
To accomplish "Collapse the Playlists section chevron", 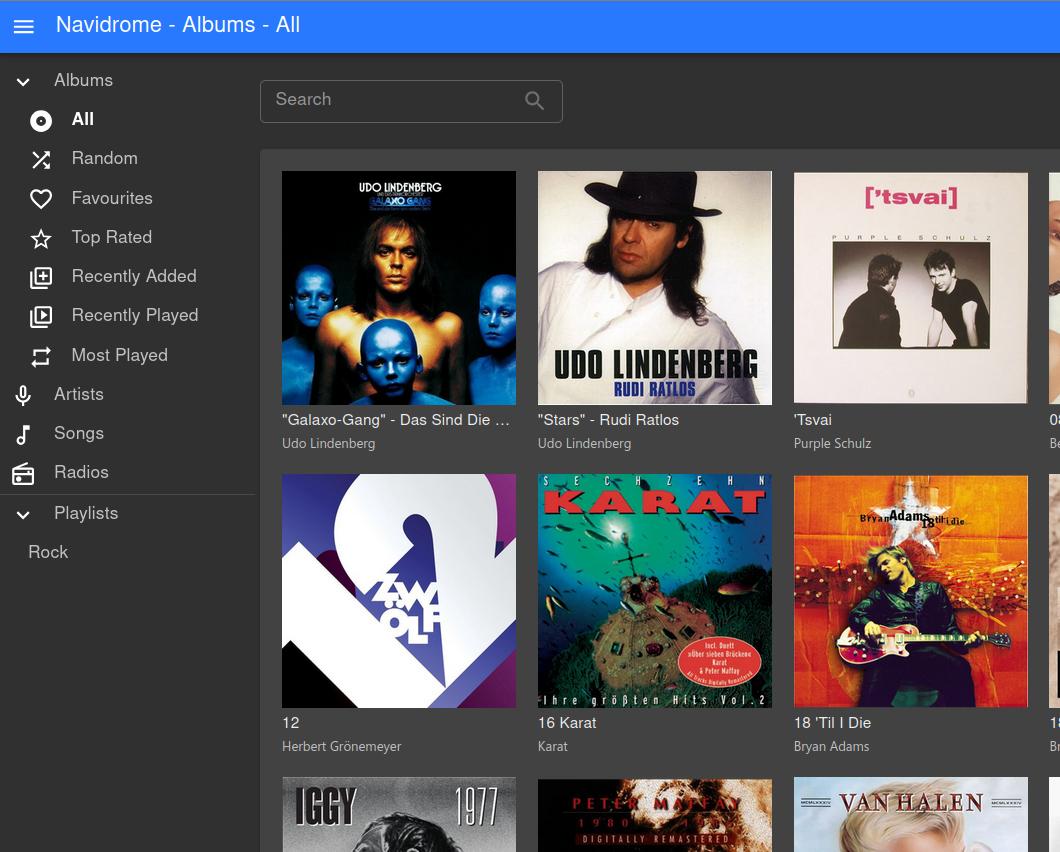I will click(24, 514).
